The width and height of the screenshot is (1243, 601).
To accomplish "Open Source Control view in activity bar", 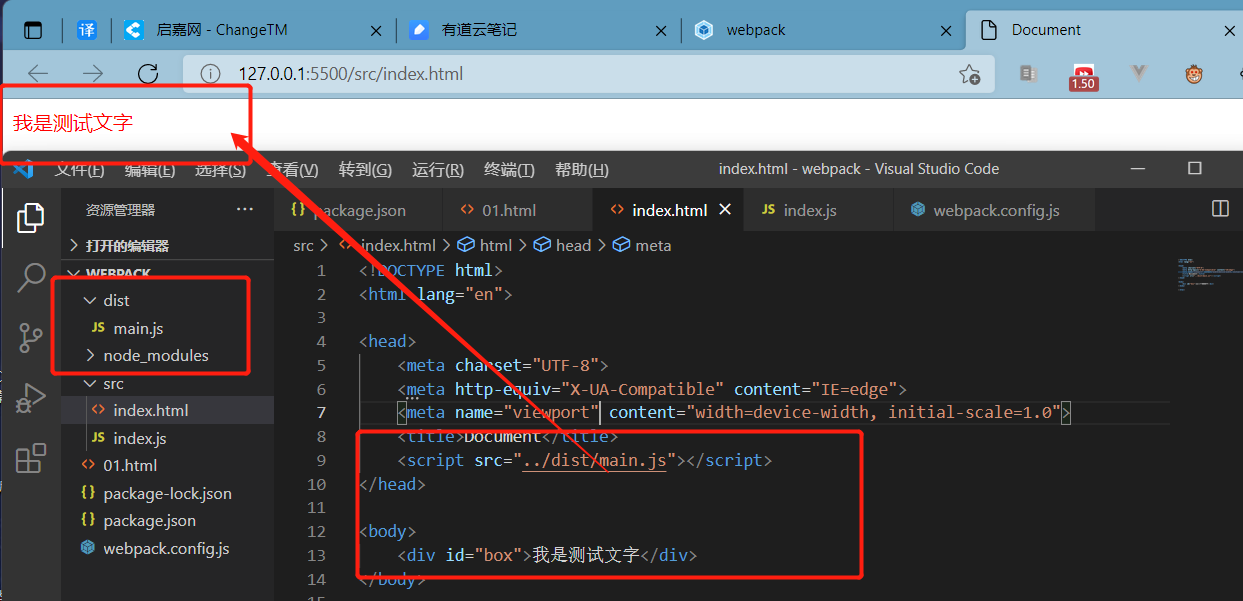I will tap(31, 338).
